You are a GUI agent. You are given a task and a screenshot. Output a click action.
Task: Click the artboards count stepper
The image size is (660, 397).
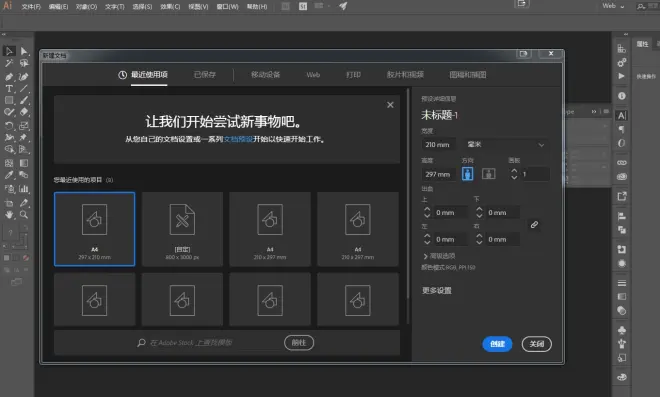(514, 174)
